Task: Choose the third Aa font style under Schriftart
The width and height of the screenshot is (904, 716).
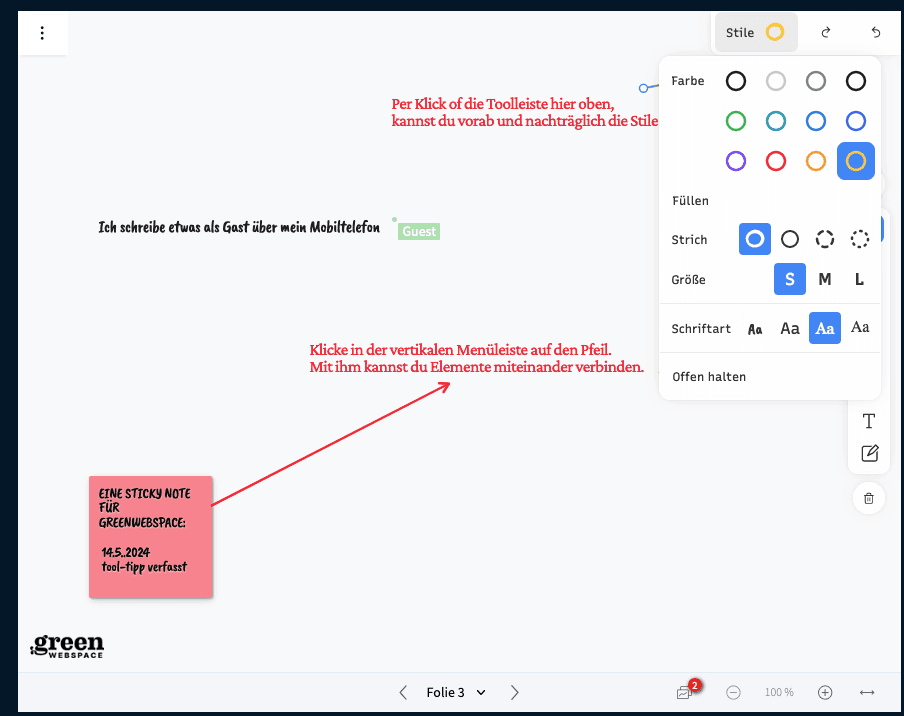Action: tap(824, 328)
